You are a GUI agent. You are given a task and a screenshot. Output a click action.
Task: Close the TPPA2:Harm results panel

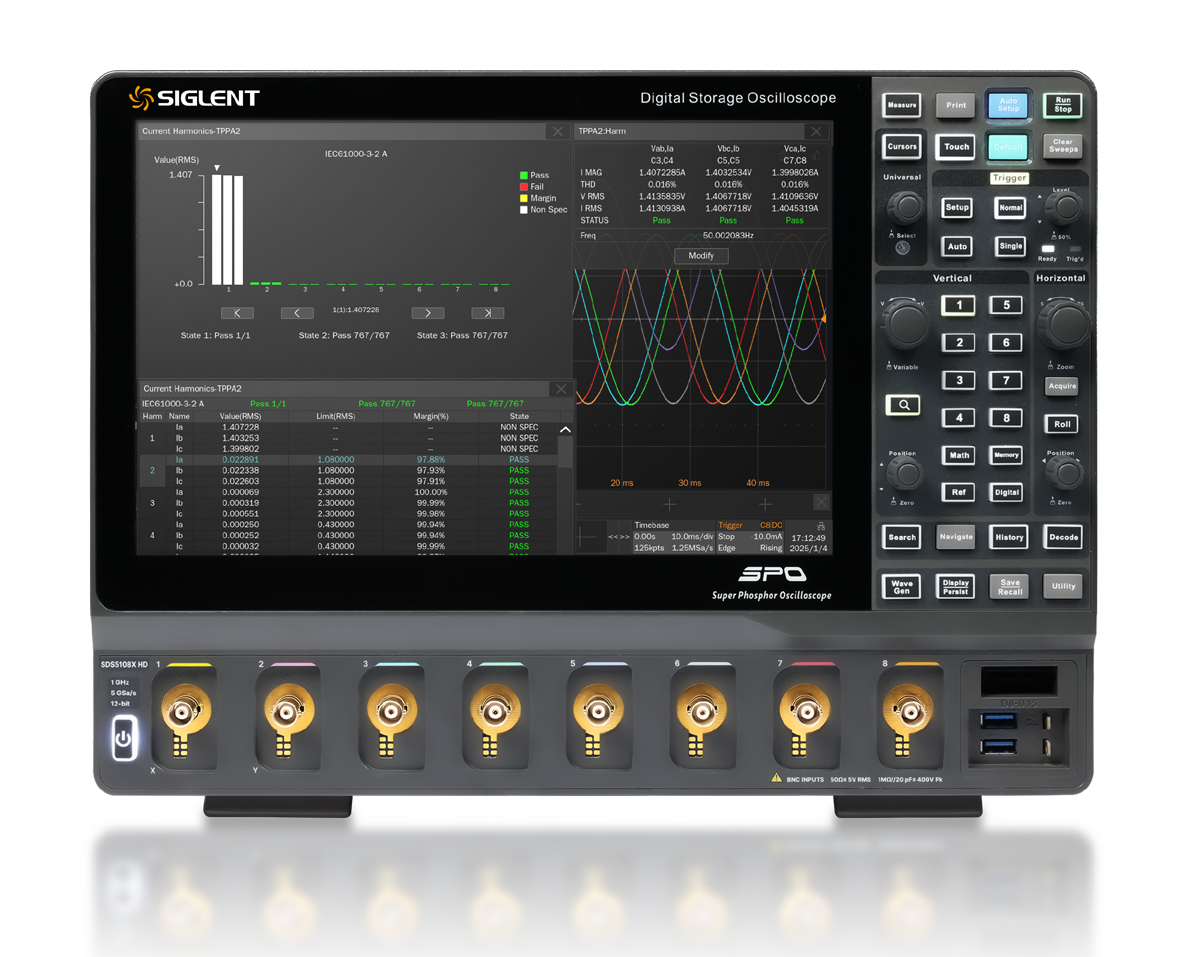pos(816,131)
